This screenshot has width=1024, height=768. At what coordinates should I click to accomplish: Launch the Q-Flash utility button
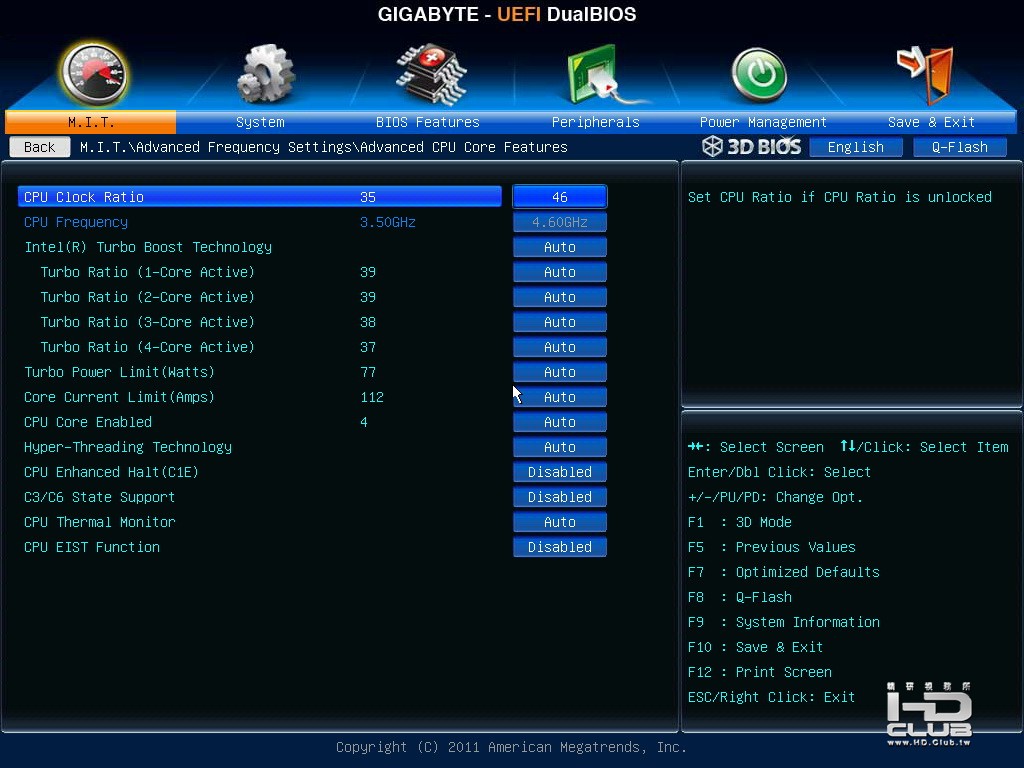pyautogui.click(x=959, y=147)
